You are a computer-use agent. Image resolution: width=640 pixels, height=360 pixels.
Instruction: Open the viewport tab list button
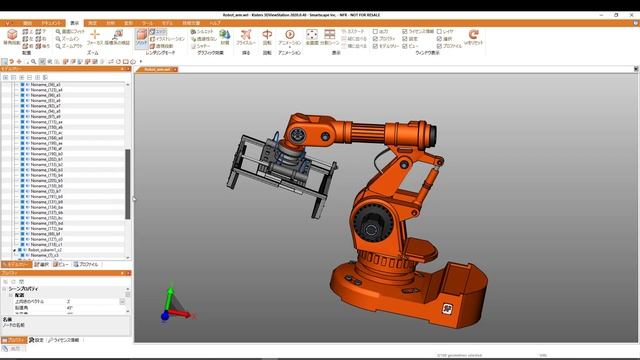click(x=636, y=69)
